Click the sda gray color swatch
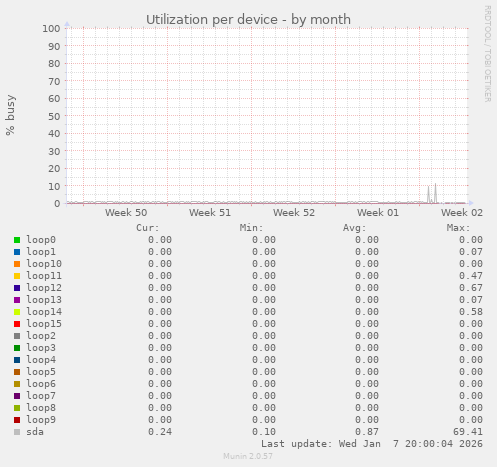Screen dimensions: 497x467 point(17,432)
